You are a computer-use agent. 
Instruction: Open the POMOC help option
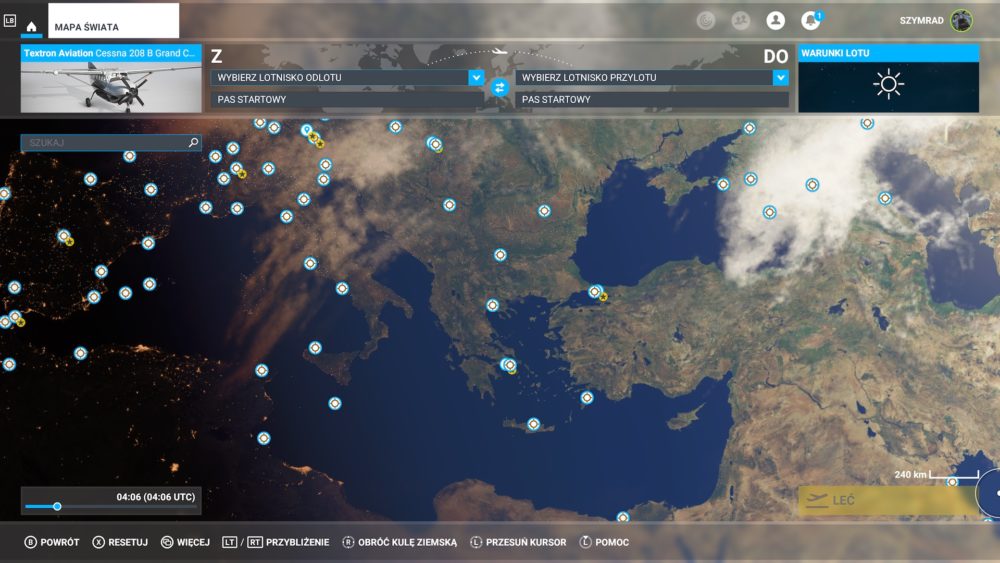pyautogui.click(x=604, y=542)
